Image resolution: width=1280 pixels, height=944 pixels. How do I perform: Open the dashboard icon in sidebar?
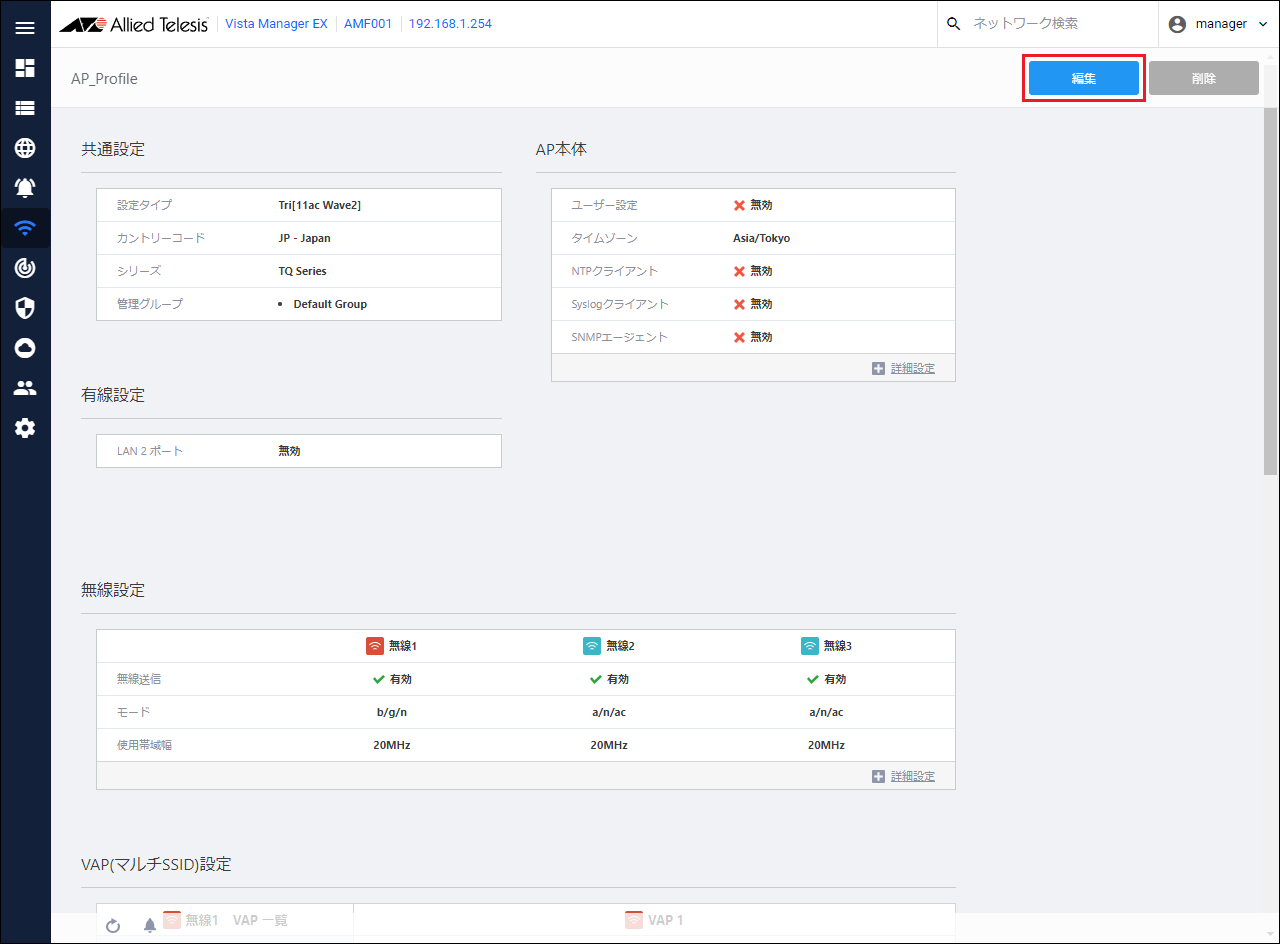point(25,68)
